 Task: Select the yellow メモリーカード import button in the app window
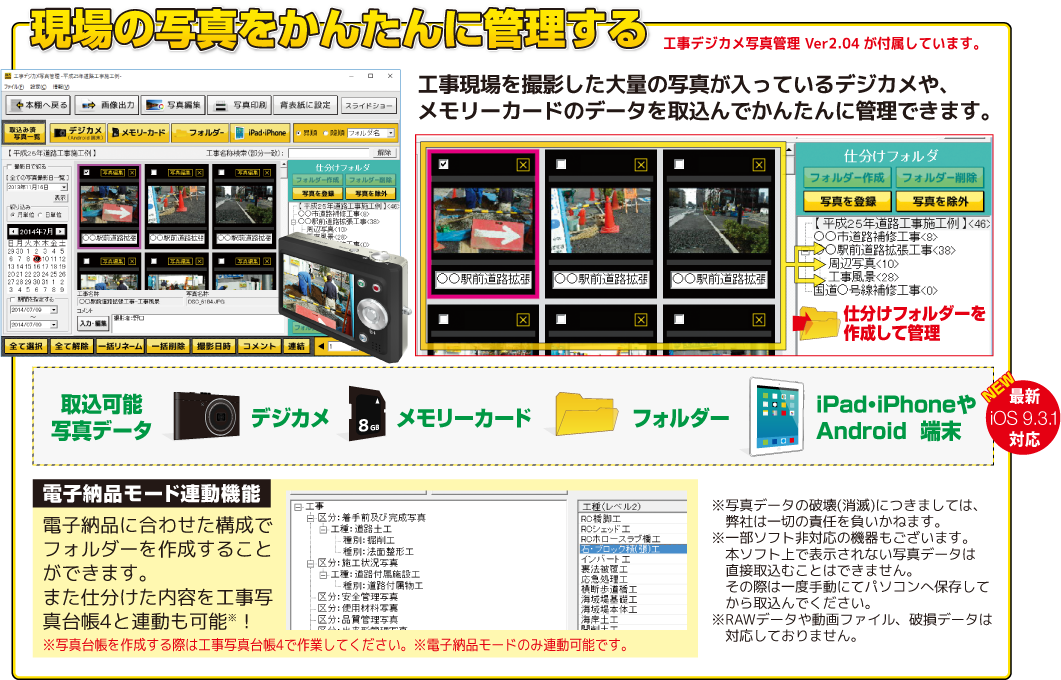pos(139,133)
